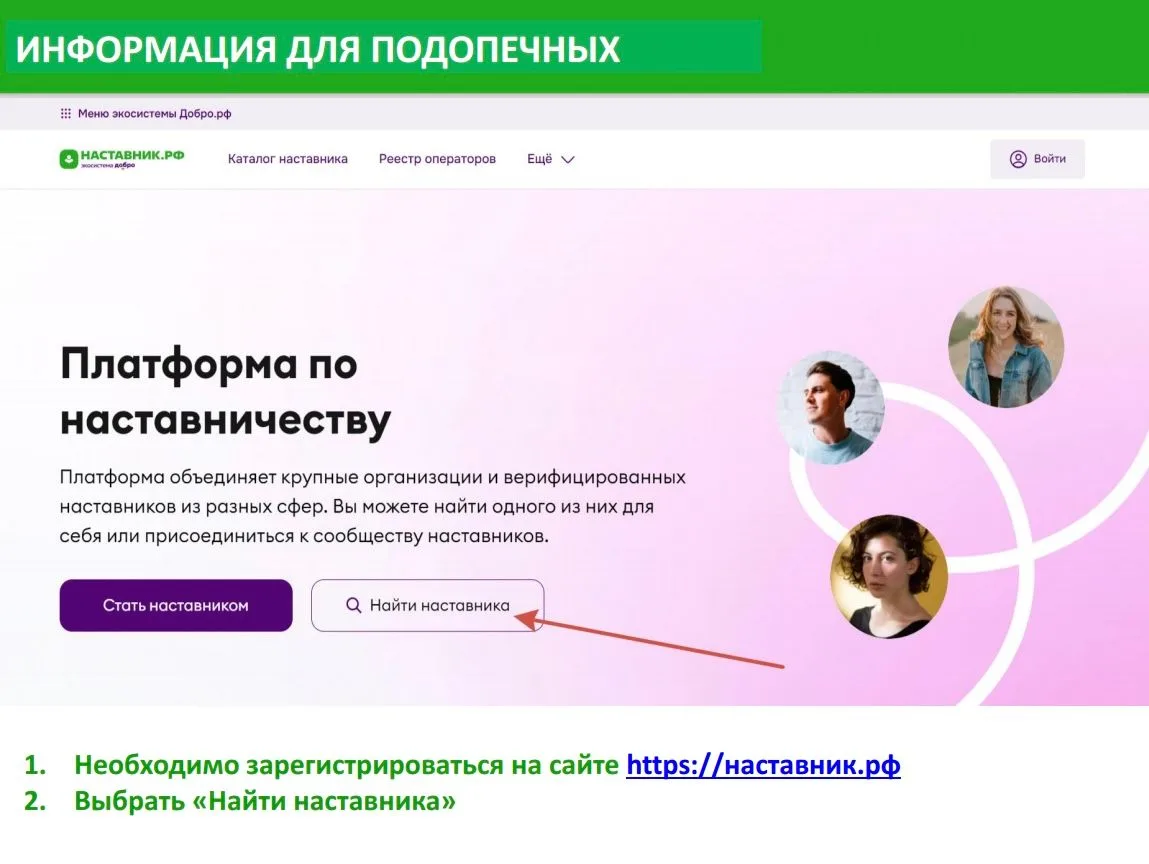Open the https://наставник.рф hyperlink
The width and height of the screenshot is (1149, 864).
click(763, 764)
